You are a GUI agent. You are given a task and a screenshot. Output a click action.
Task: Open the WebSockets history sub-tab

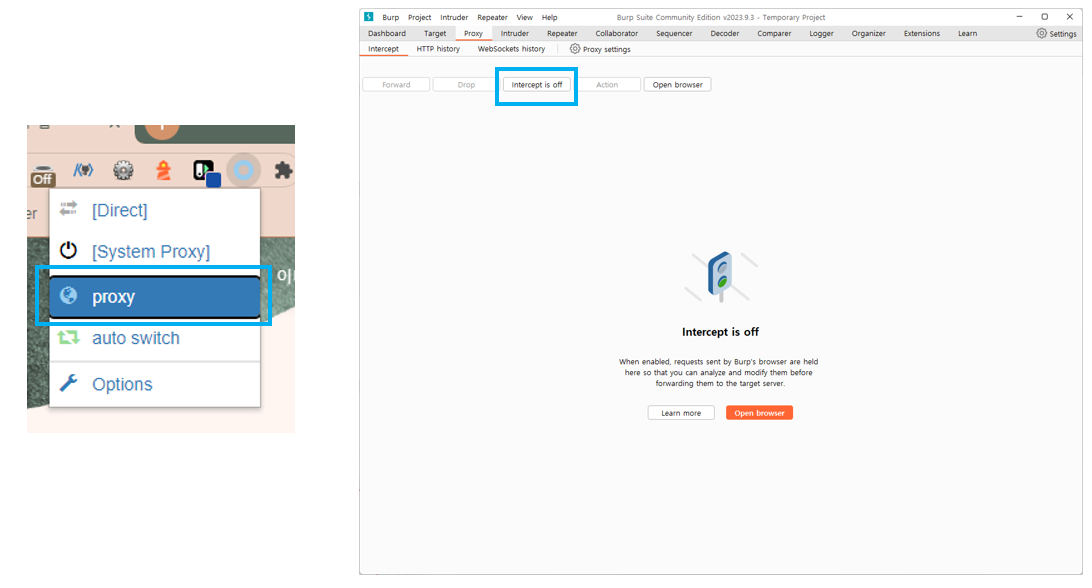[511, 49]
